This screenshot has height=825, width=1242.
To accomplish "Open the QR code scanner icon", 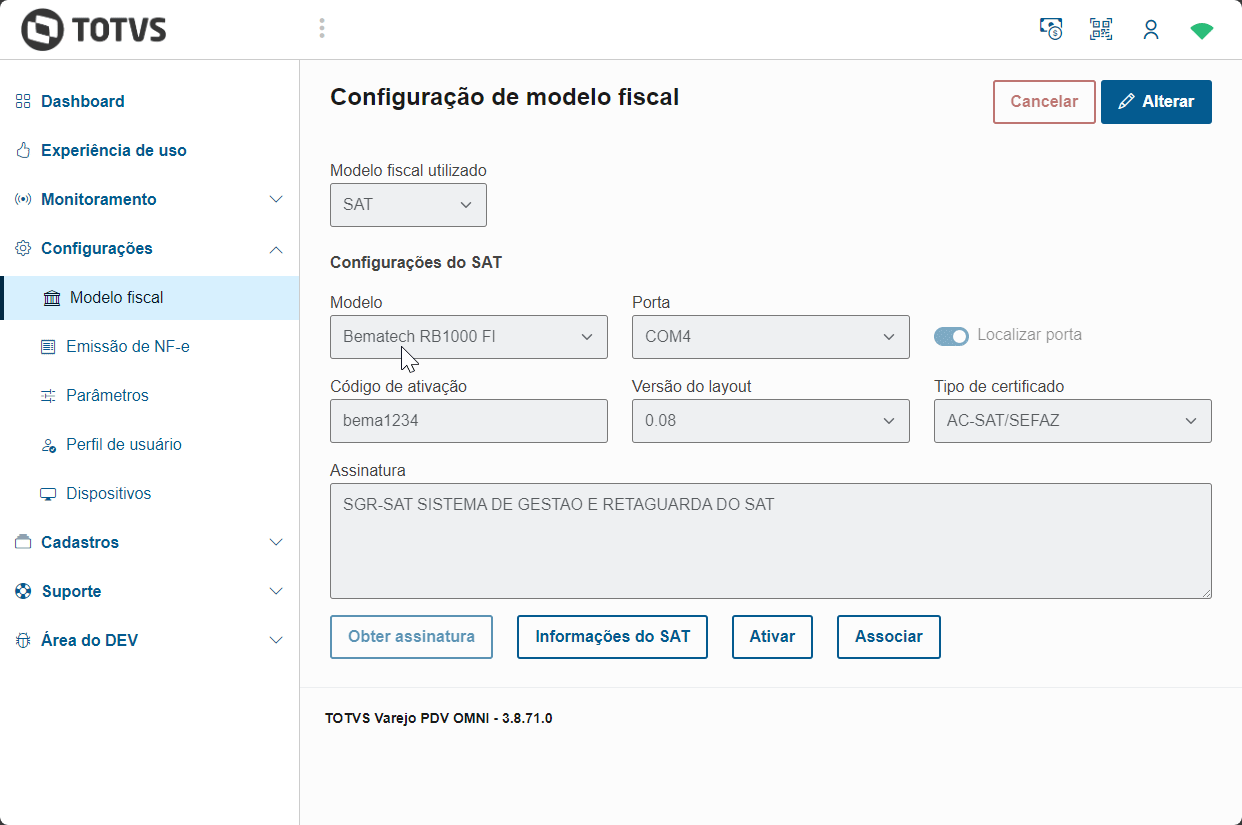I will coord(1101,29).
